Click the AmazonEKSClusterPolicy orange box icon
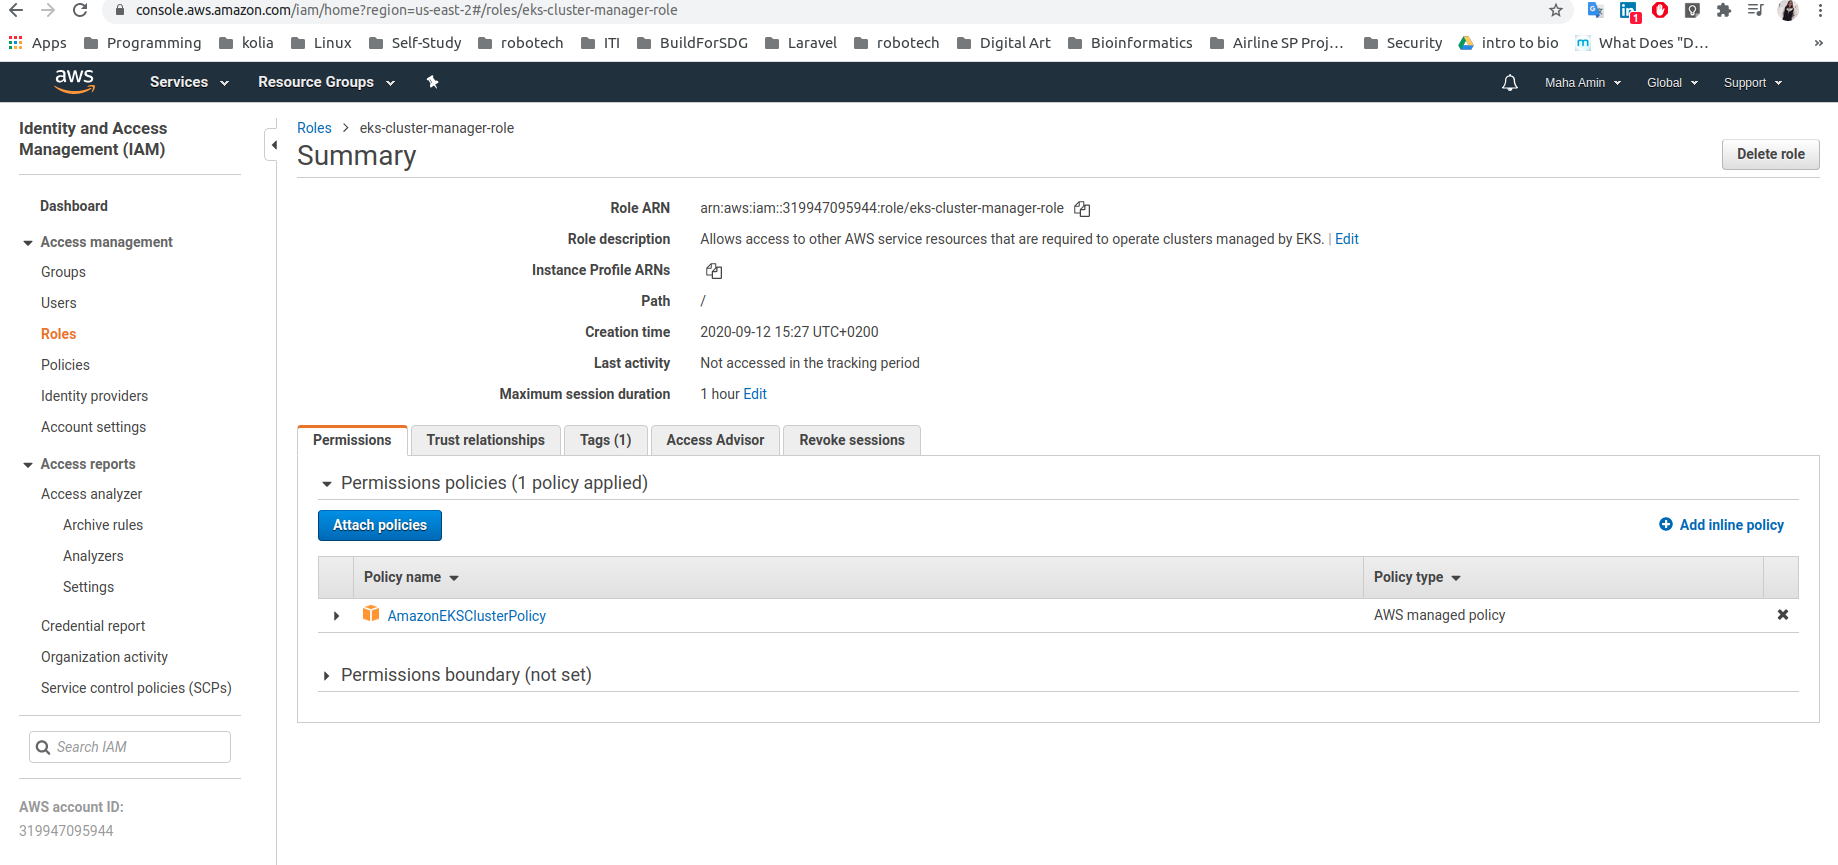 pos(371,614)
